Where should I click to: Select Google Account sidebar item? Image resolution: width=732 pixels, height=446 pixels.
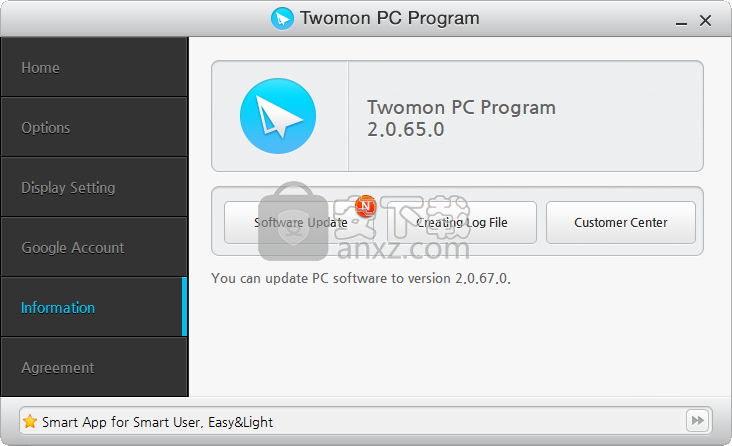(x=94, y=247)
